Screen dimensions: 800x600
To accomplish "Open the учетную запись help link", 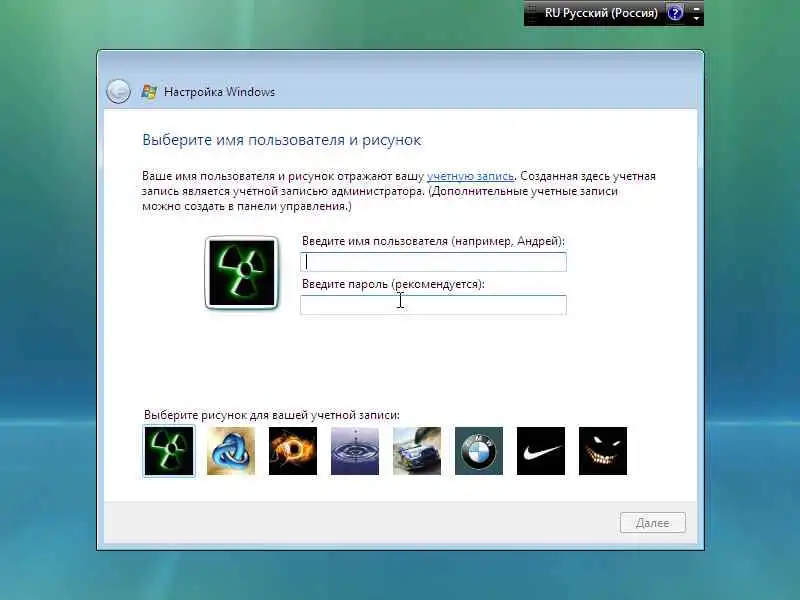I will click(x=470, y=176).
